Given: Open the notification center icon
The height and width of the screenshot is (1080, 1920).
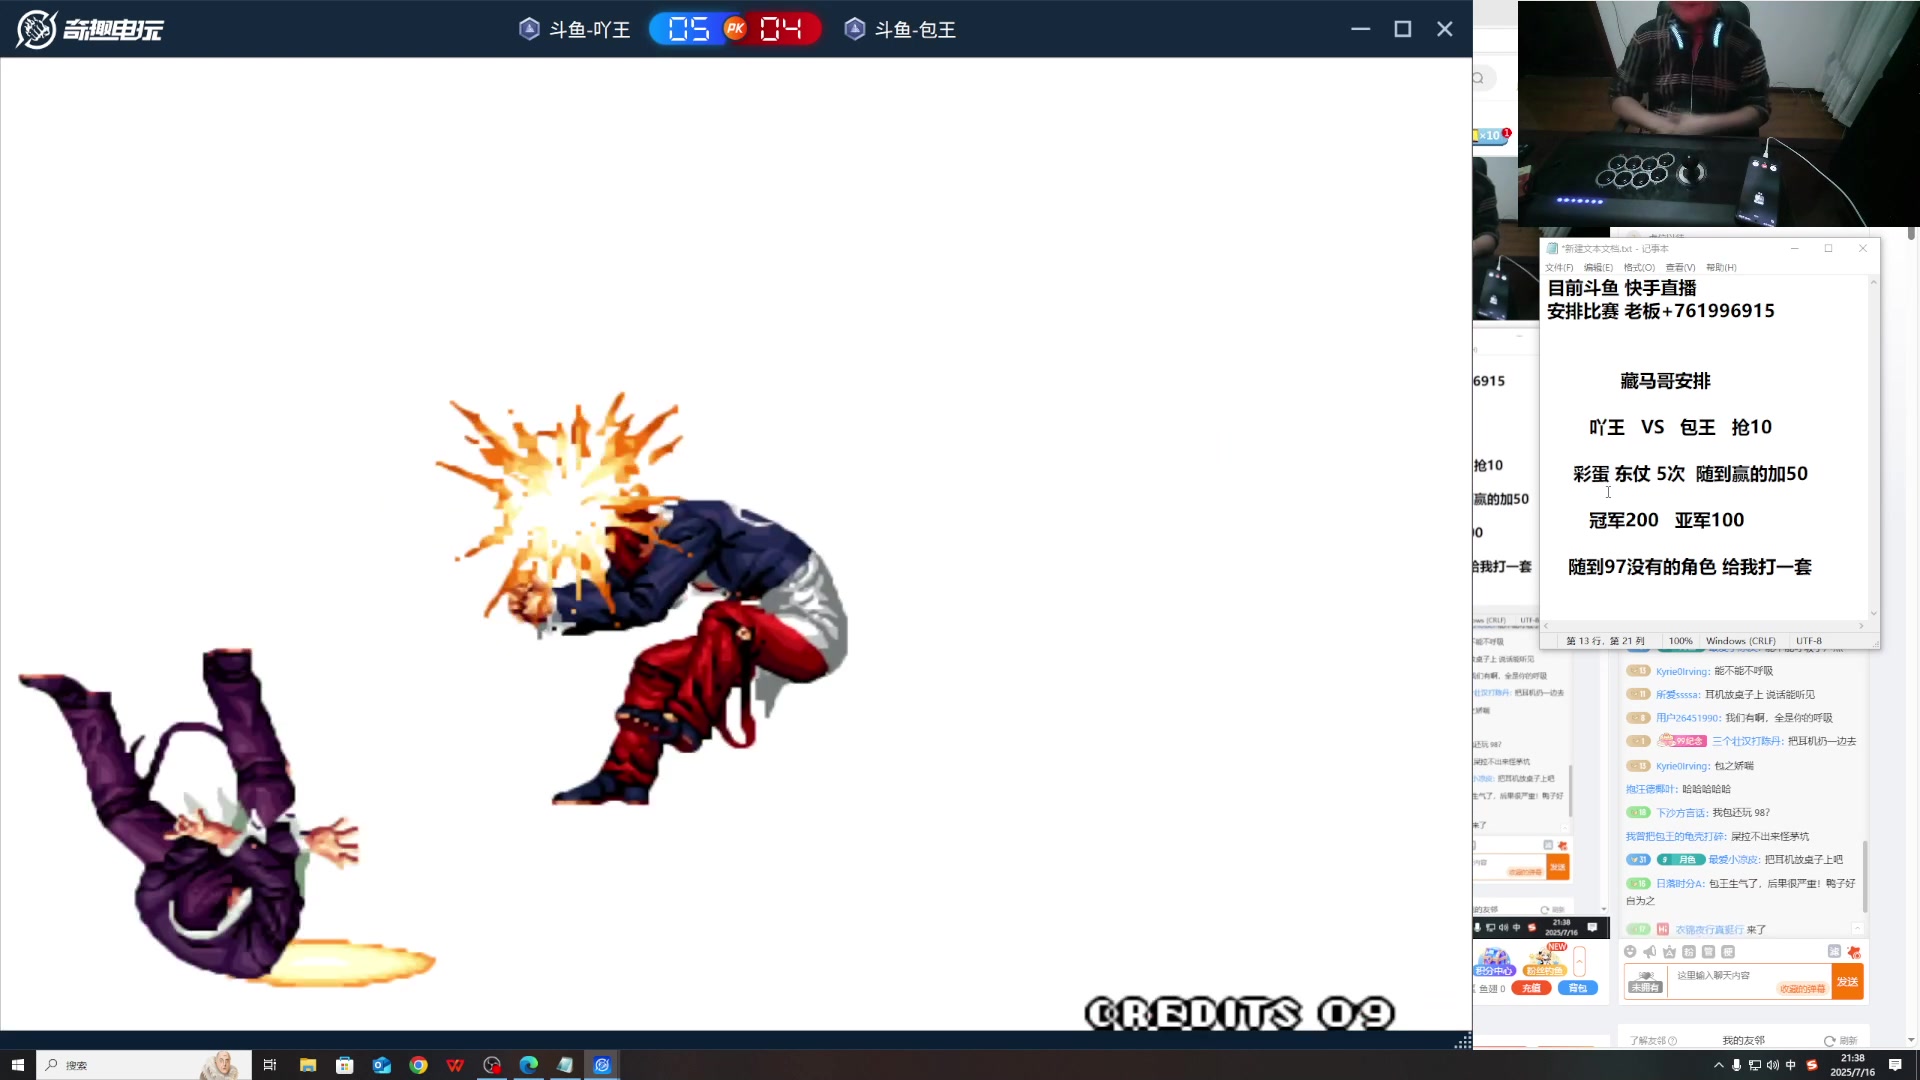Looking at the screenshot, I should click(1895, 1065).
